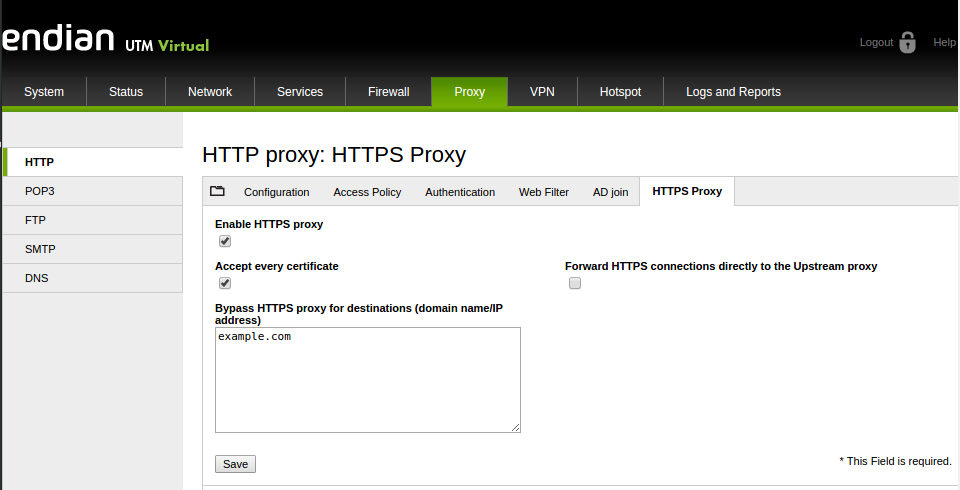Click the 'Accept every certificate' label

tap(277, 266)
